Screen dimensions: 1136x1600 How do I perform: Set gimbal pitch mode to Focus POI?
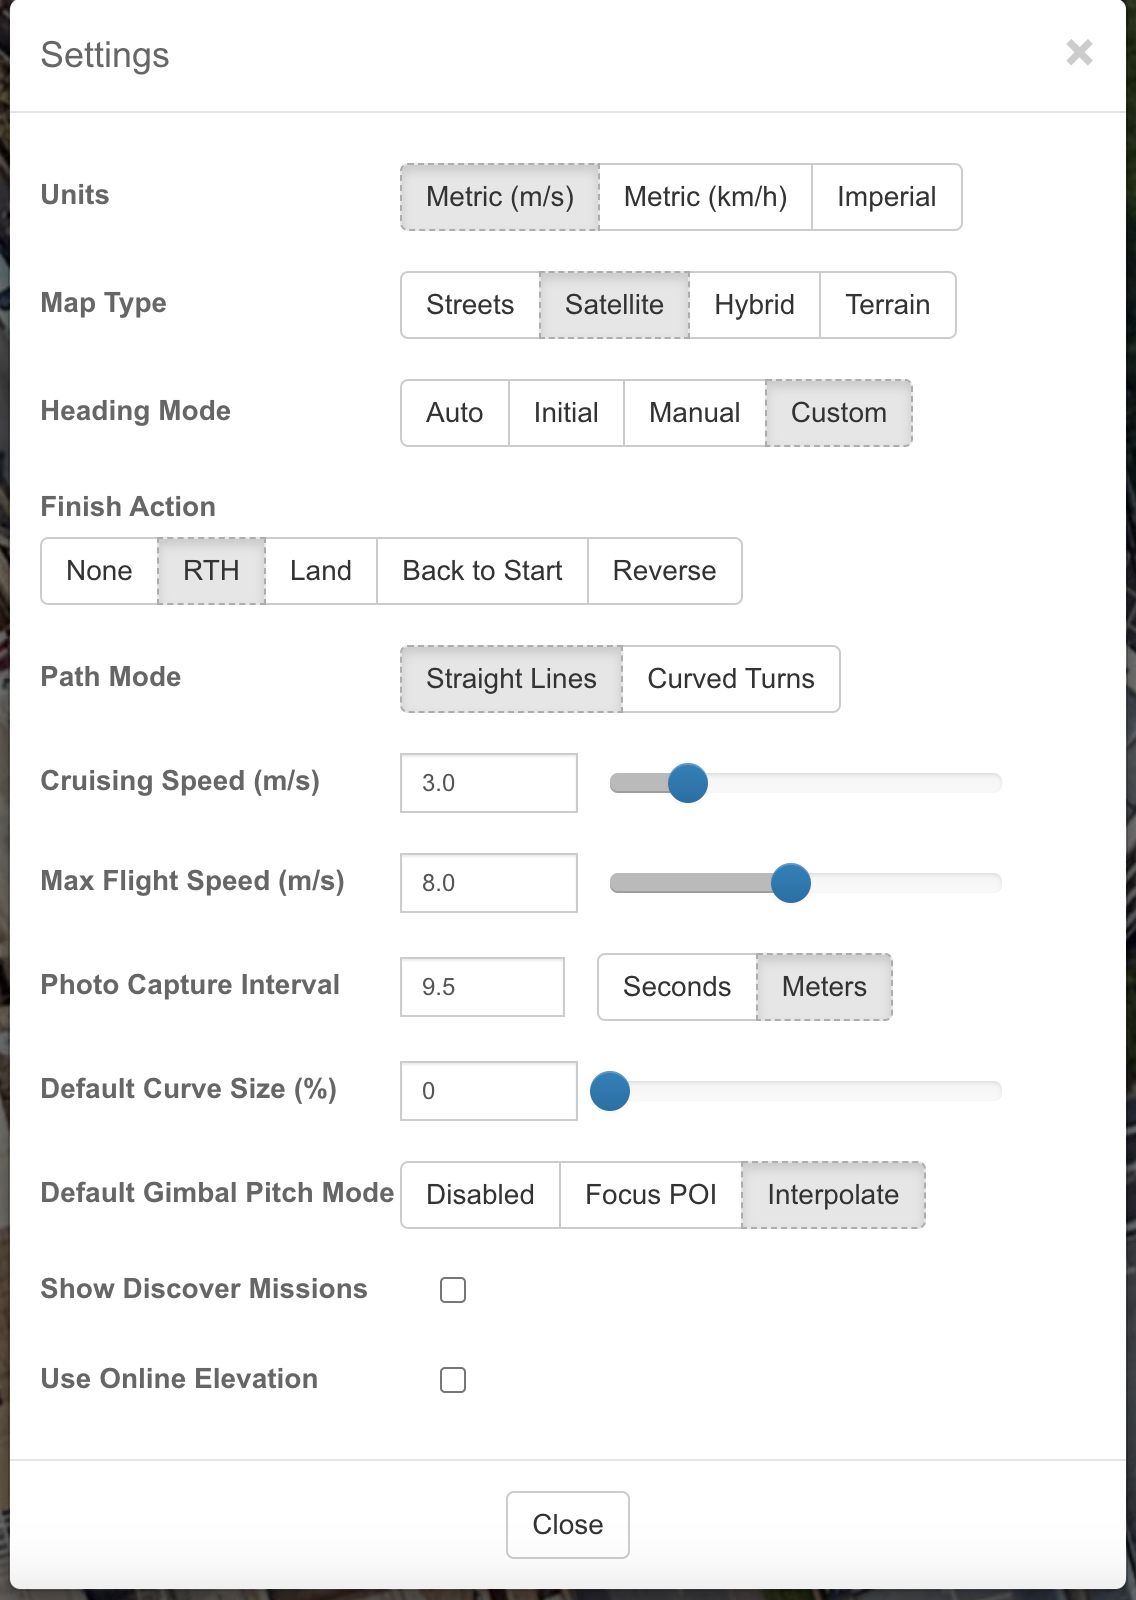point(650,1195)
